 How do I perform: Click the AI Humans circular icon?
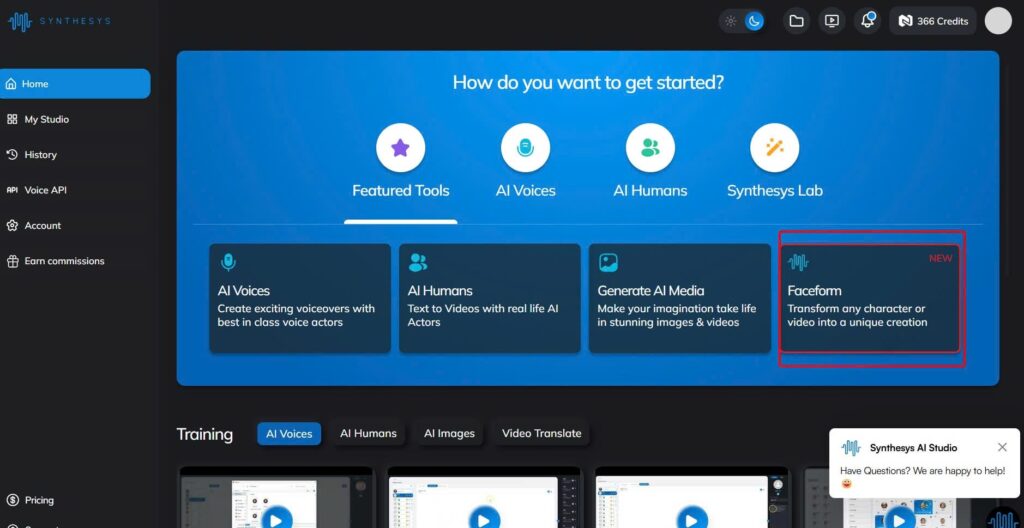pyautogui.click(x=650, y=148)
